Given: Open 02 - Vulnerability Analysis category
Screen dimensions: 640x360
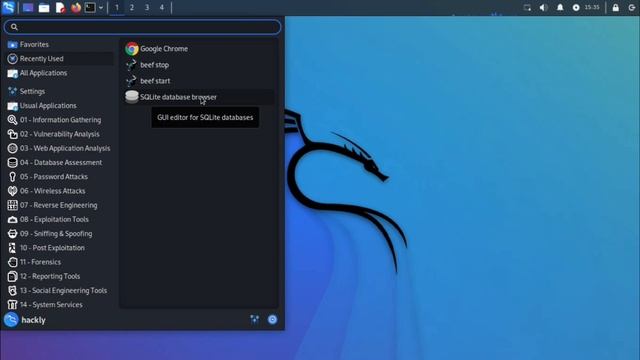Looking at the screenshot, I should click(60, 134).
